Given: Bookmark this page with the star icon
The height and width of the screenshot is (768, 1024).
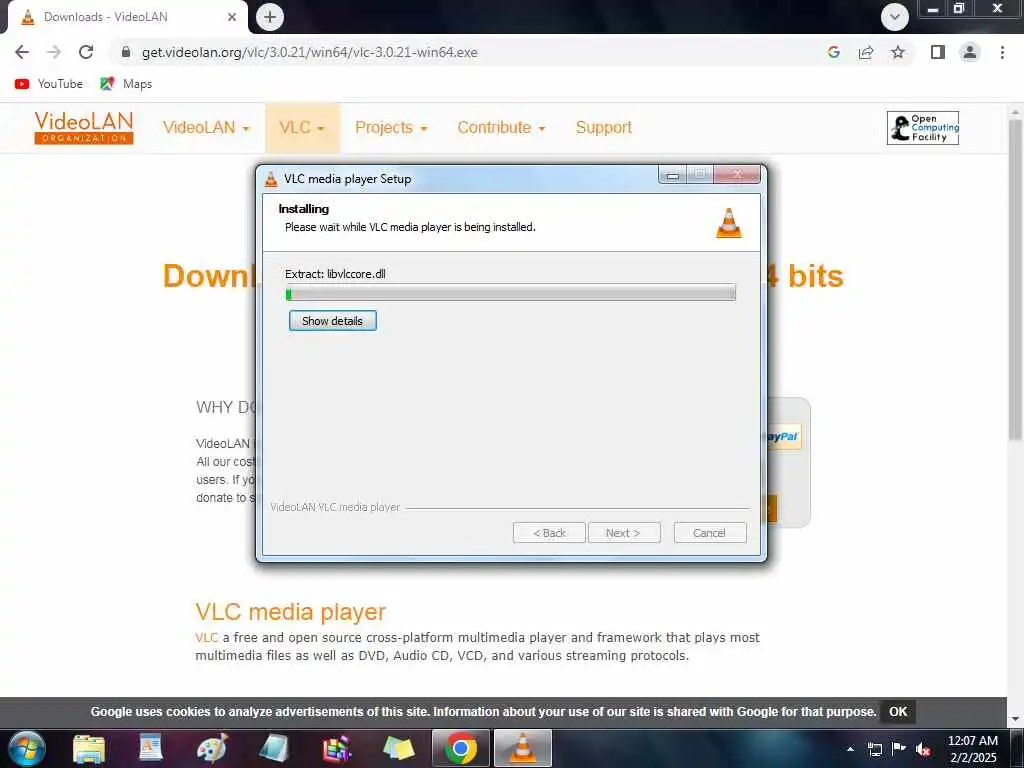Looking at the screenshot, I should [898, 52].
